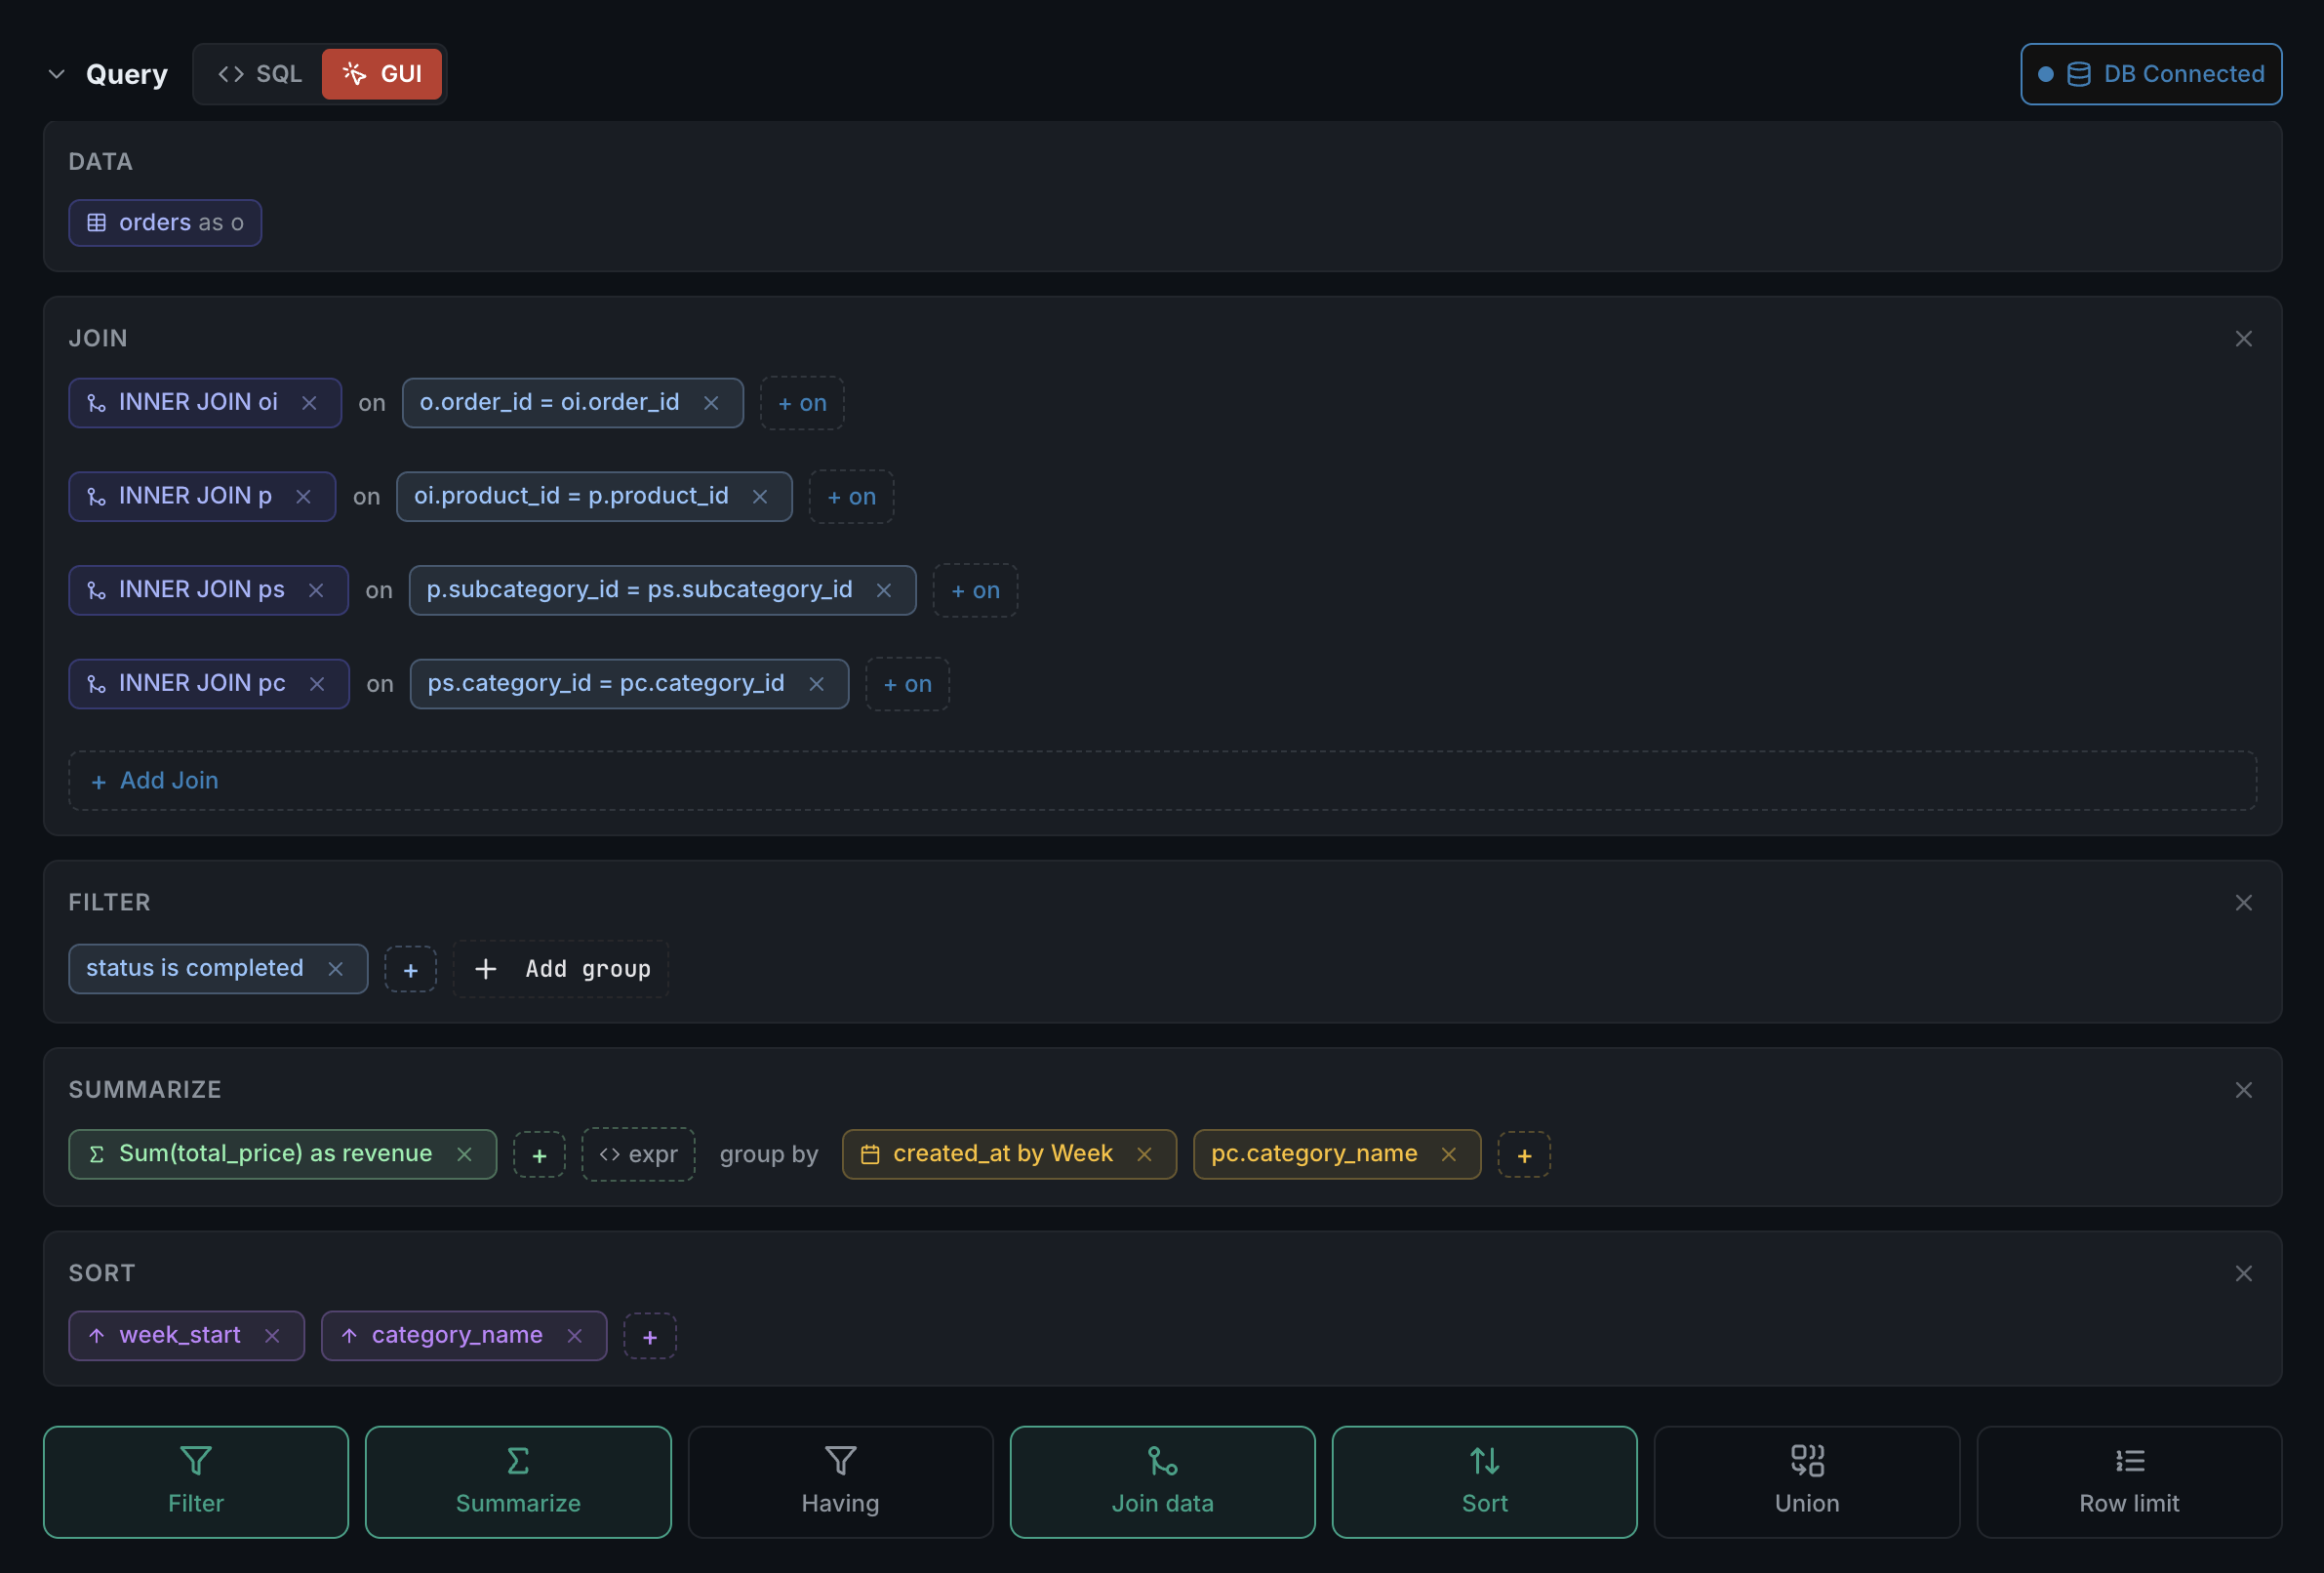Delete the ps.category_id = pc.category_id condition

point(816,684)
